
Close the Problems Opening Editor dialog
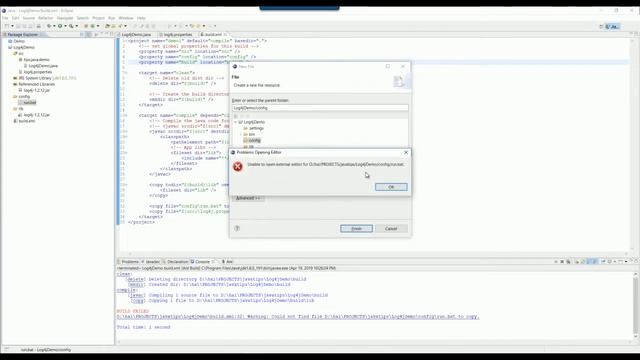[406, 152]
